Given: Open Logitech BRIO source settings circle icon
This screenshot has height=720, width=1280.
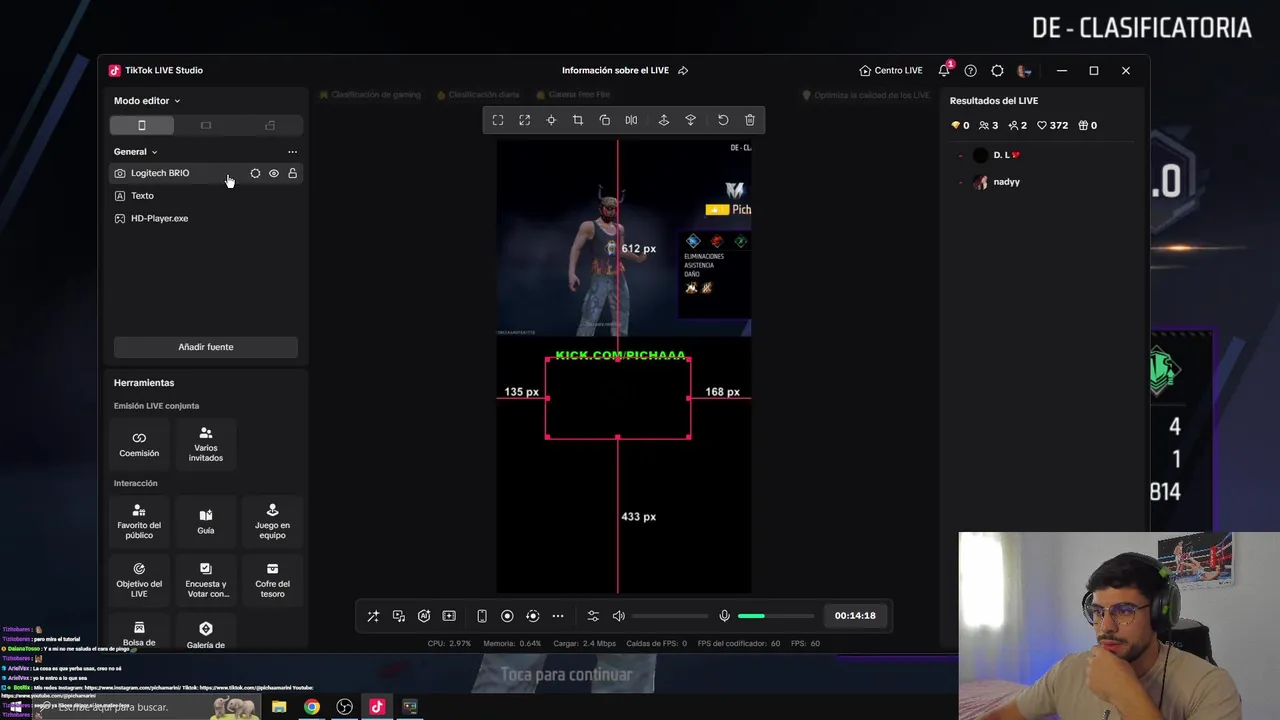Looking at the screenshot, I should click(255, 173).
